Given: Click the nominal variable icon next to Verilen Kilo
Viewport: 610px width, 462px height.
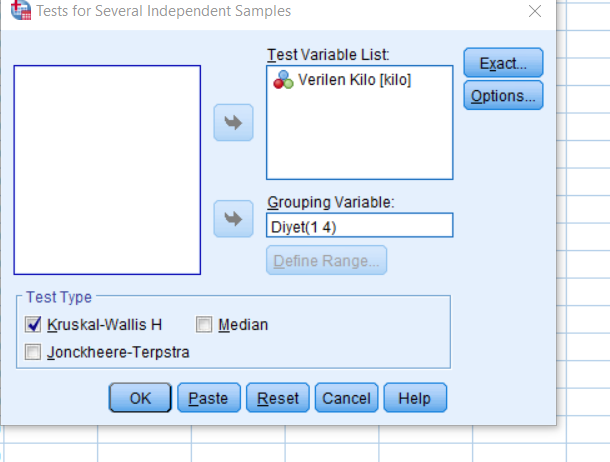Looking at the screenshot, I should [283, 80].
